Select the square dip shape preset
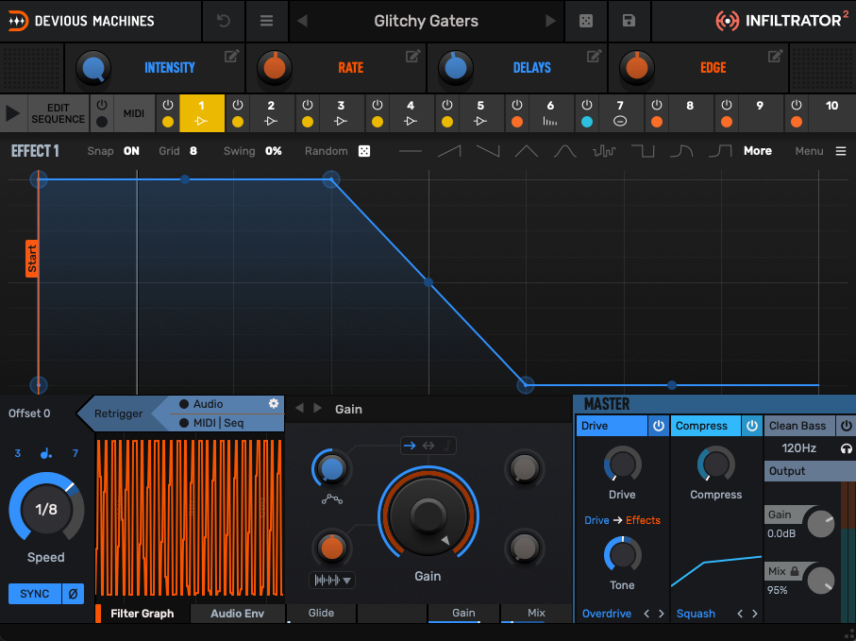This screenshot has width=856, height=641. coord(643,151)
